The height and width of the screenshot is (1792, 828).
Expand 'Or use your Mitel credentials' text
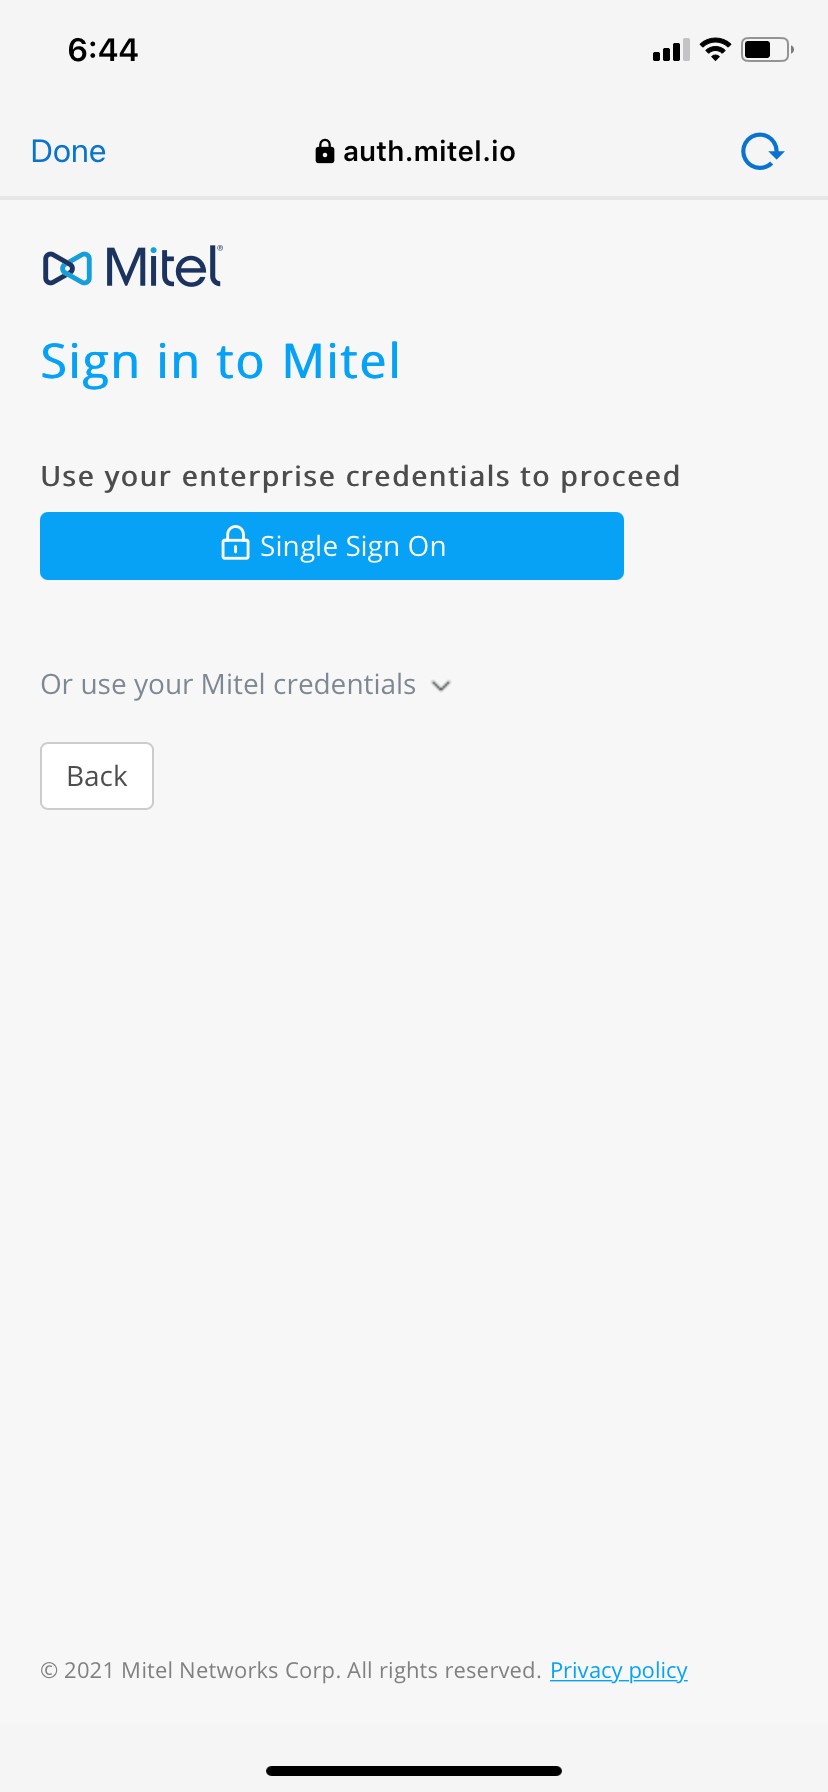tap(228, 685)
